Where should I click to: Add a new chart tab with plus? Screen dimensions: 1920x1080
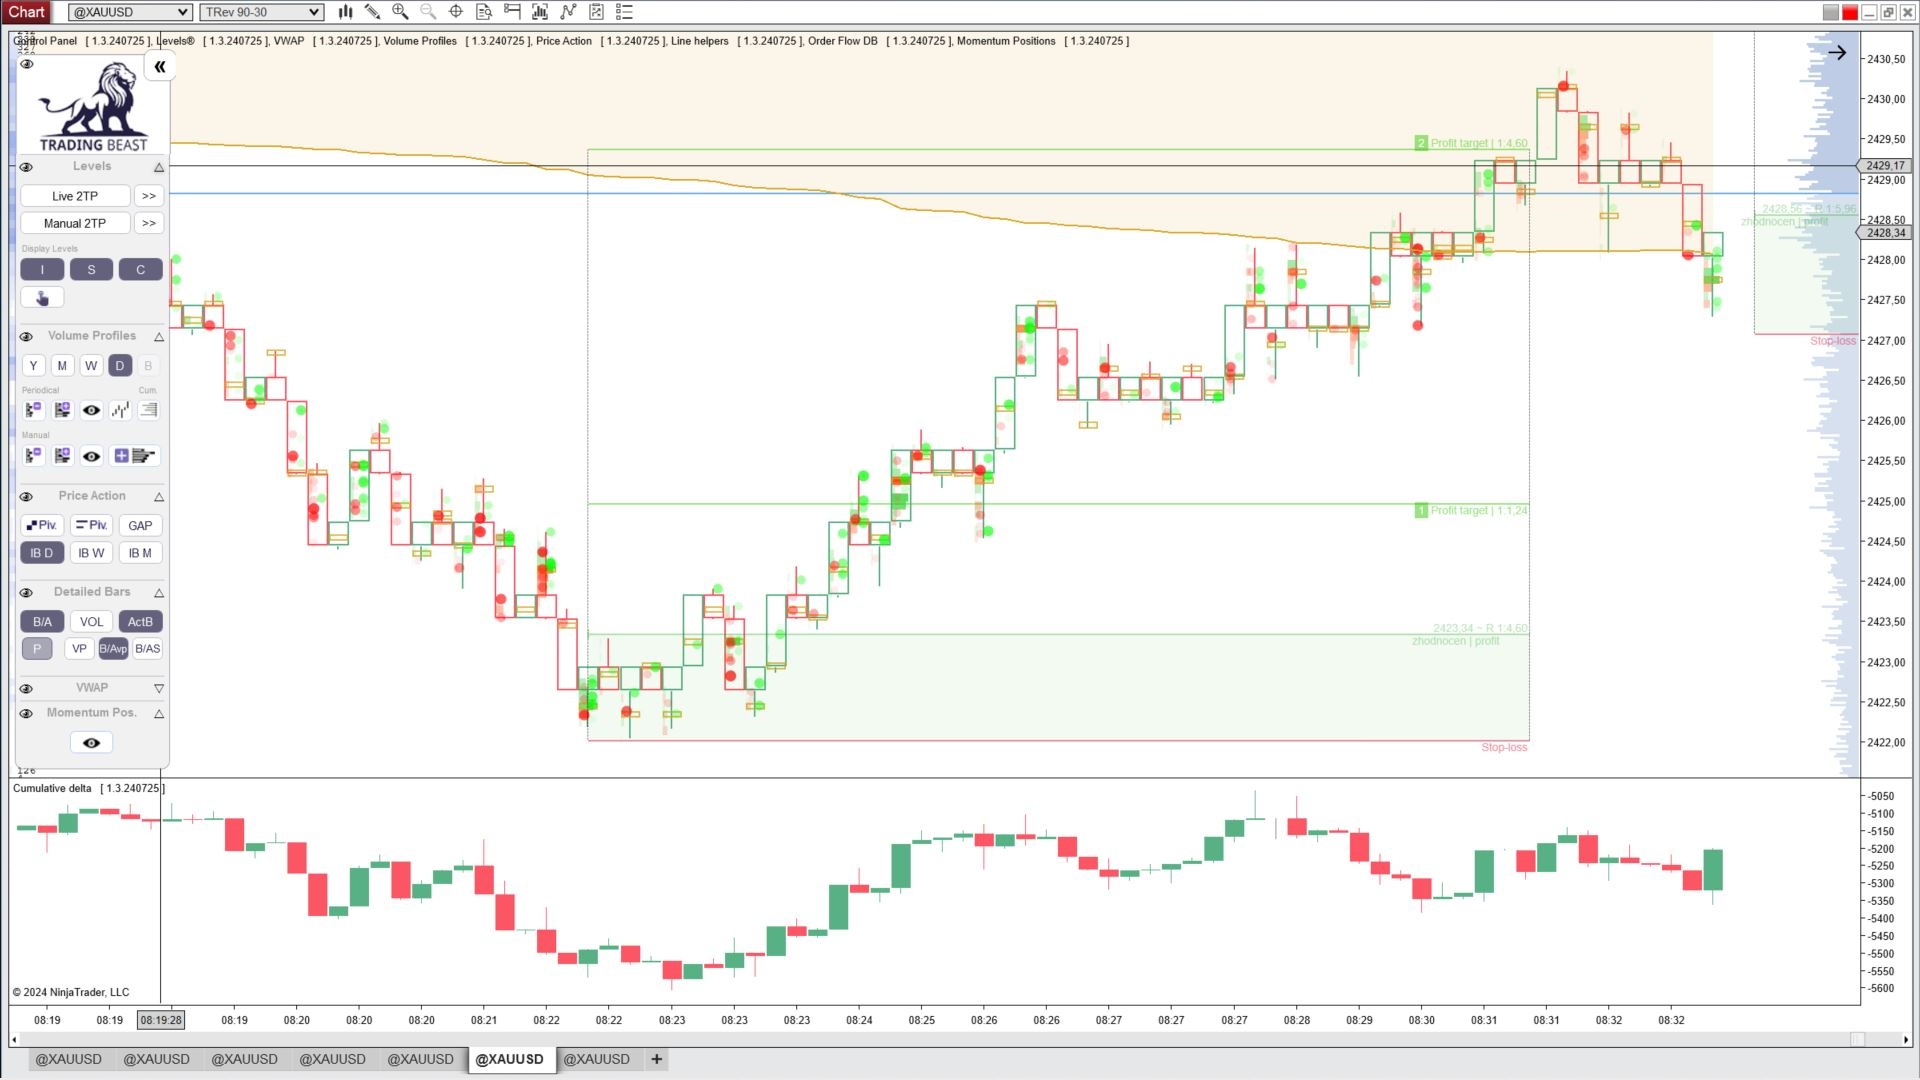tap(656, 1059)
